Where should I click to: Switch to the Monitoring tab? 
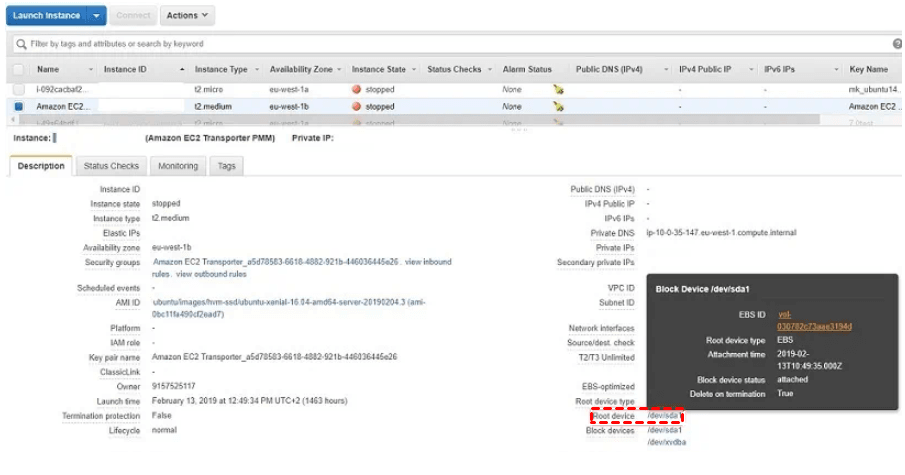(178, 166)
